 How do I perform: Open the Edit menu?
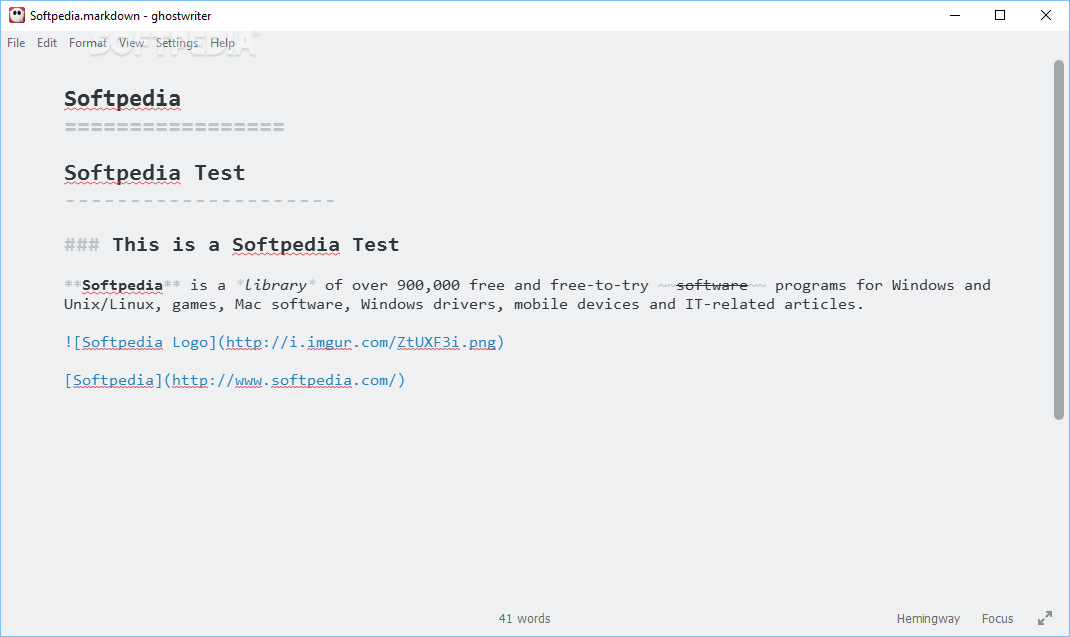(46, 43)
